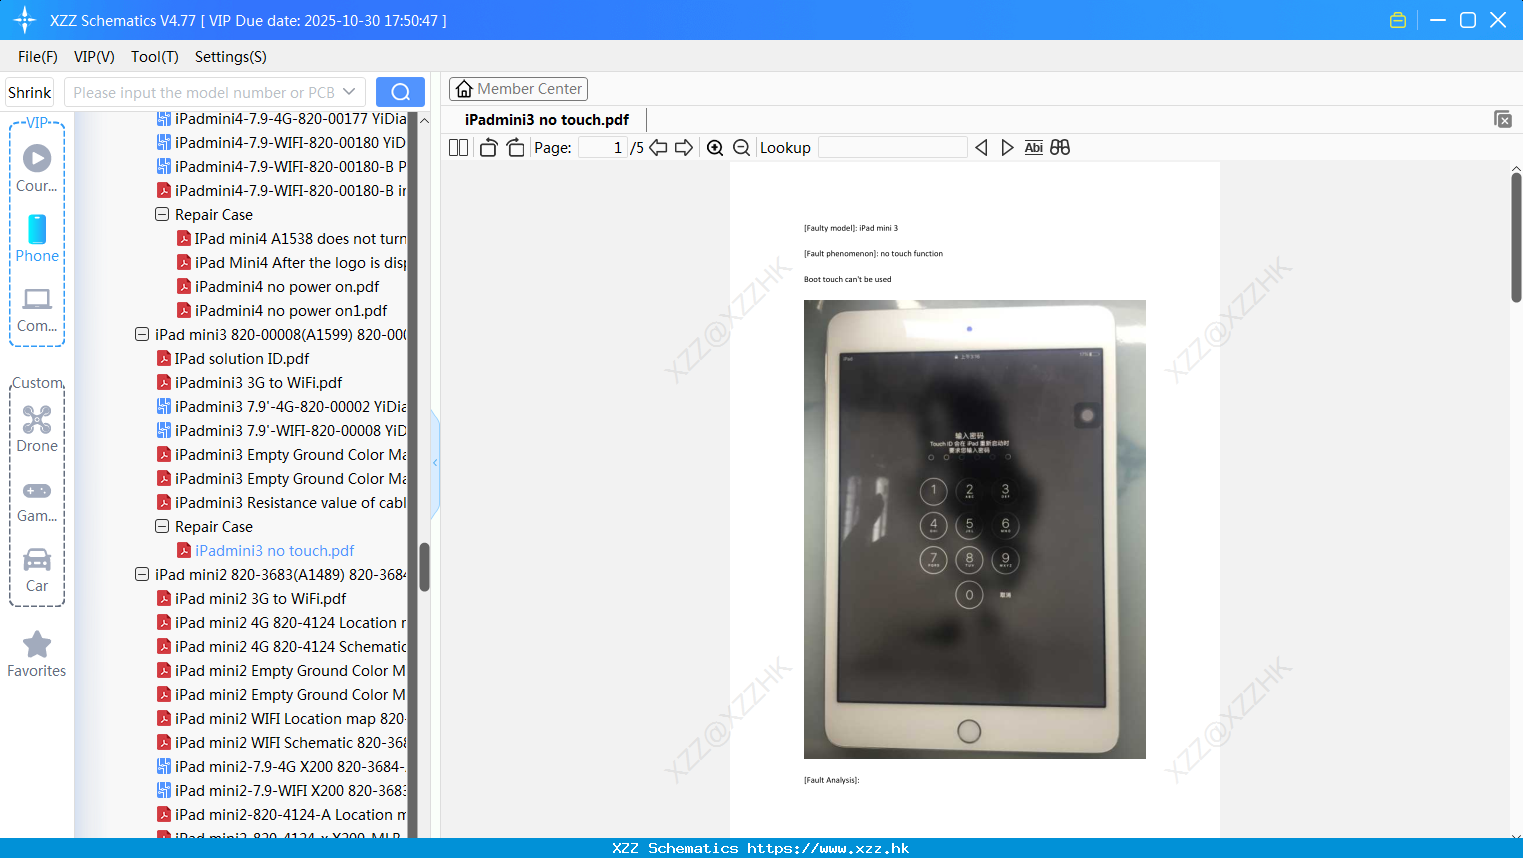
Task: Collapse the Repair Case node under iPad mini4
Action: click(162, 215)
